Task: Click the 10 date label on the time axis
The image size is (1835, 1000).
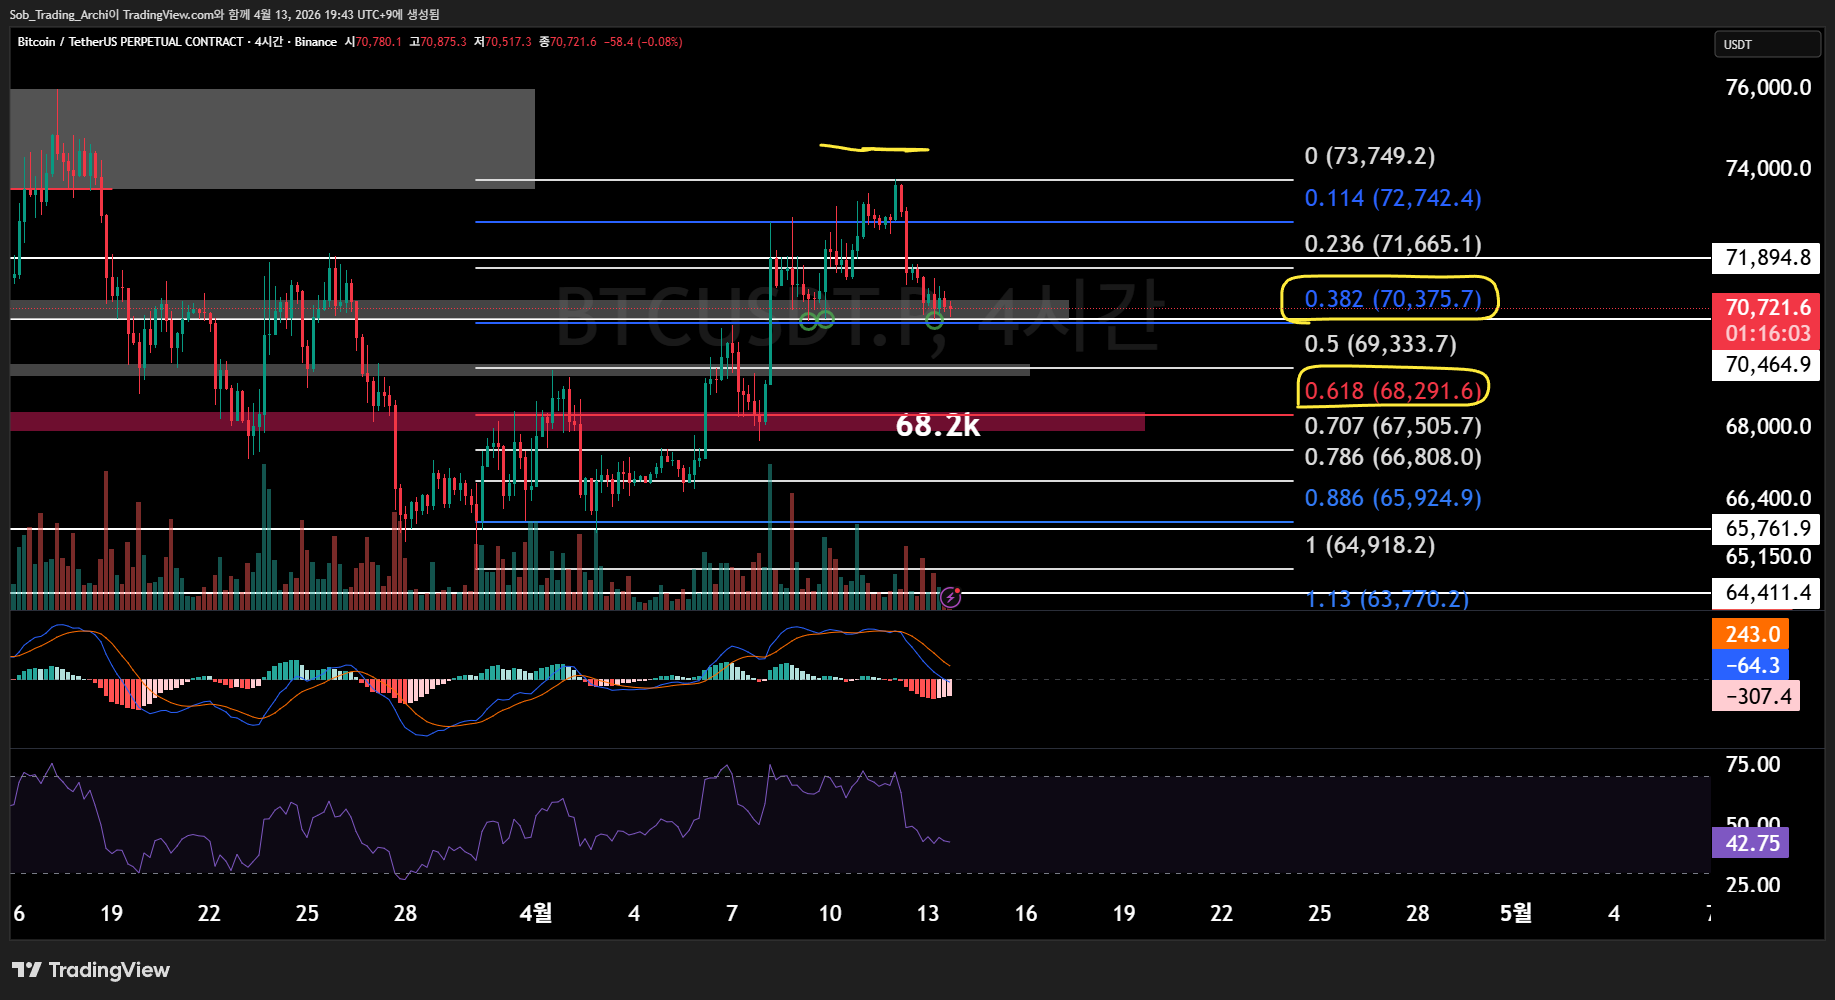Action: [830, 913]
